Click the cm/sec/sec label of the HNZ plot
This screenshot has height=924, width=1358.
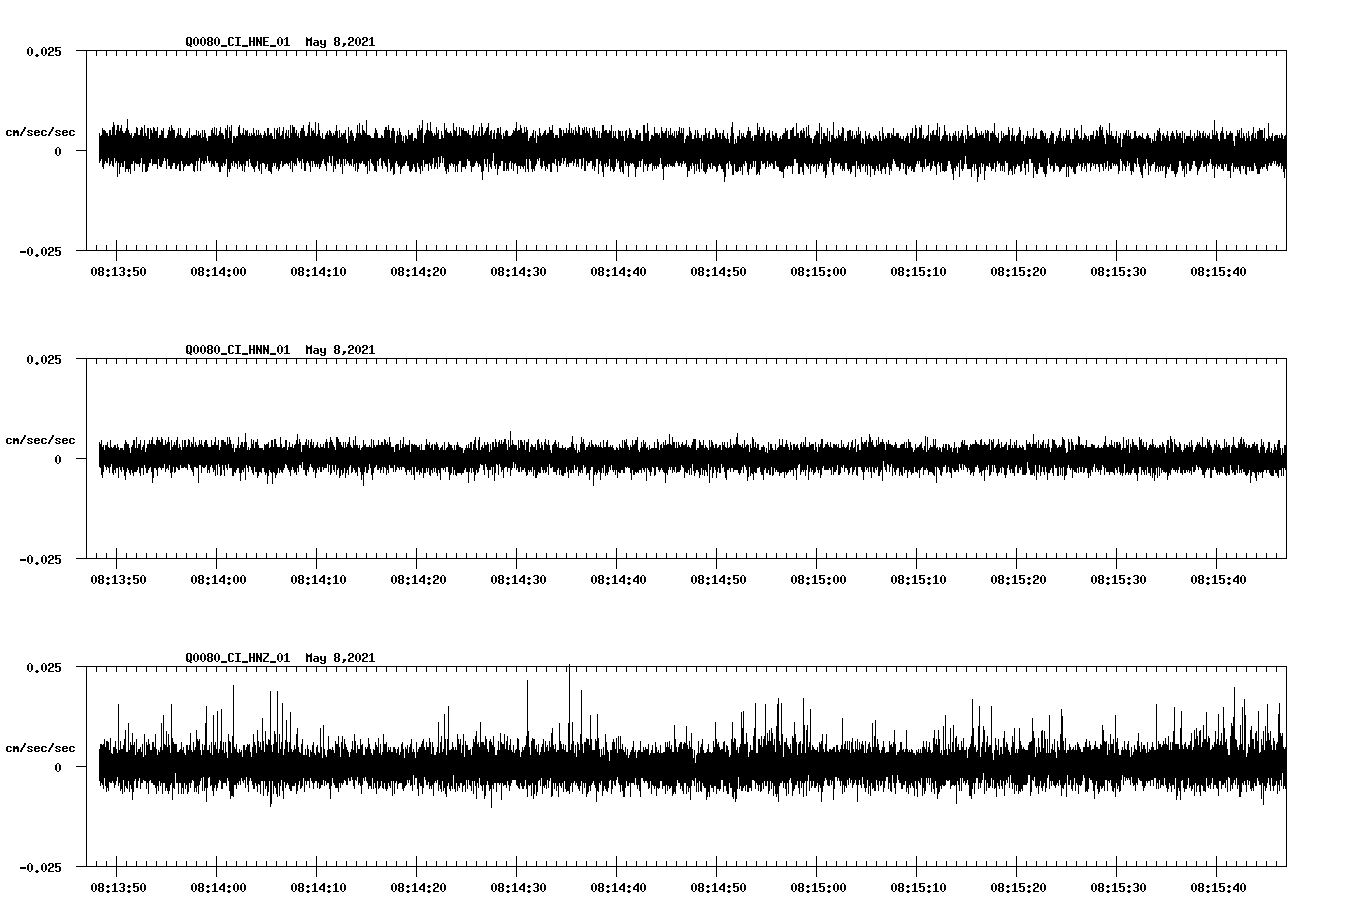click(41, 745)
